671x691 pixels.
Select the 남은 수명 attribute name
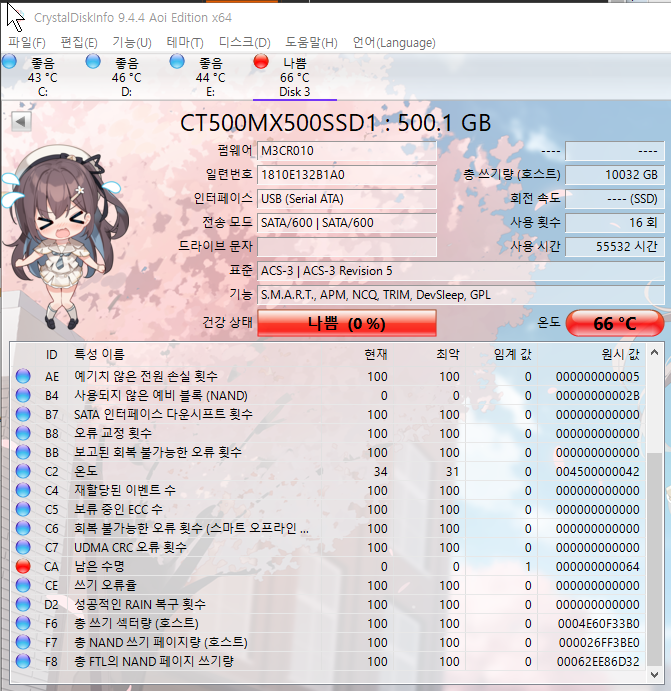click(99, 566)
